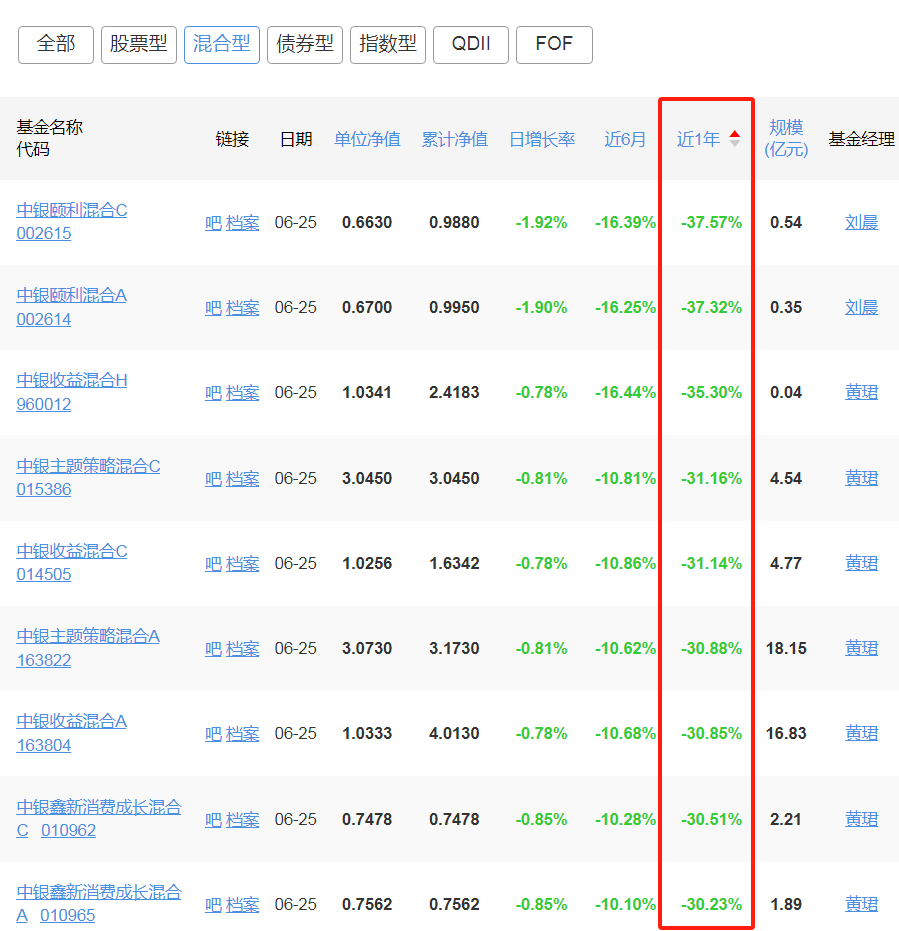Click the 18.15 fund size value
The width and height of the screenshot is (899, 931).
pos(786,648)
